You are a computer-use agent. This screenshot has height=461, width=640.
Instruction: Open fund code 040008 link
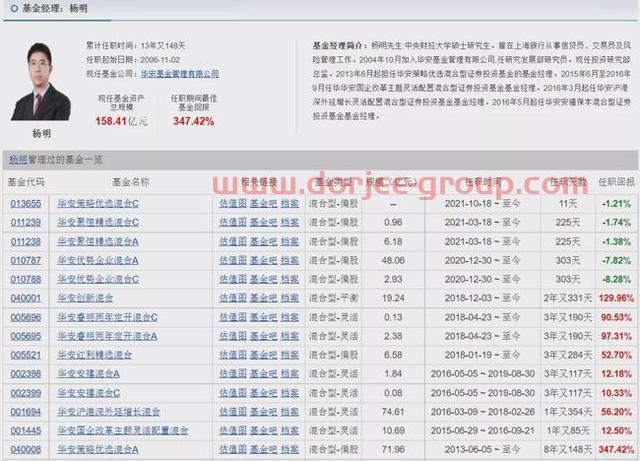pos(26,450)
